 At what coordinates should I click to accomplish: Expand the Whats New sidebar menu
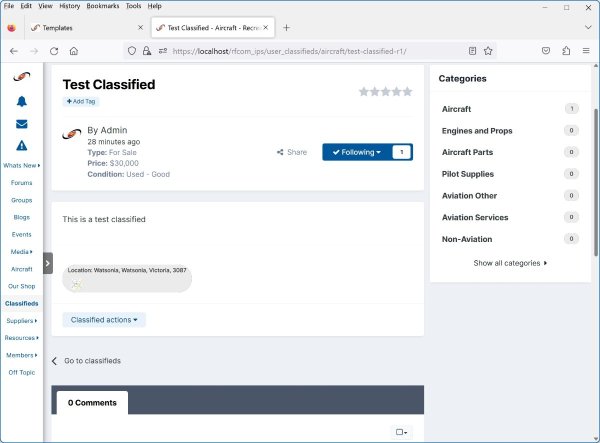[x=21, y=165]
